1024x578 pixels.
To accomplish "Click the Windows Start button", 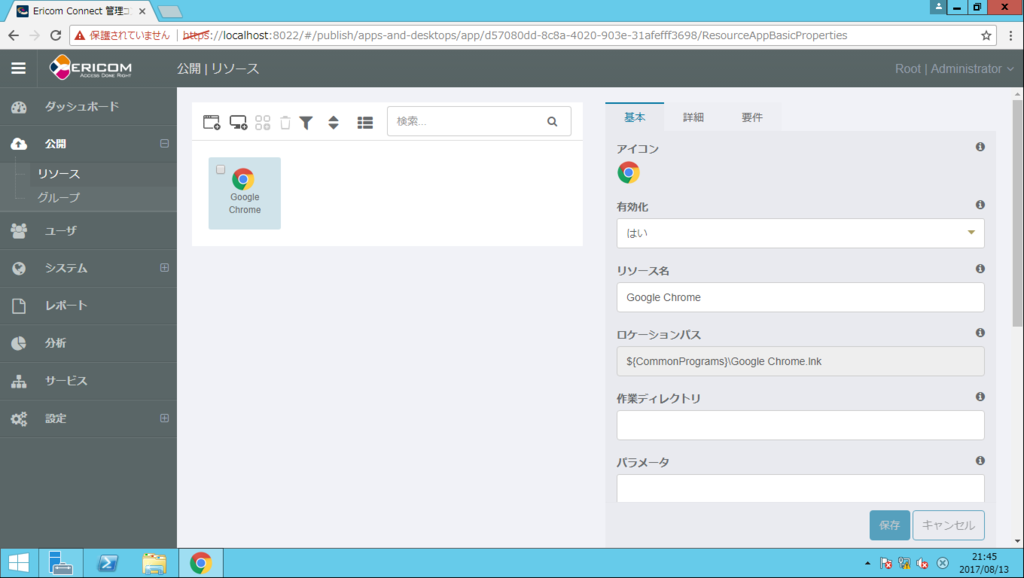I will (x=19, y=563).
